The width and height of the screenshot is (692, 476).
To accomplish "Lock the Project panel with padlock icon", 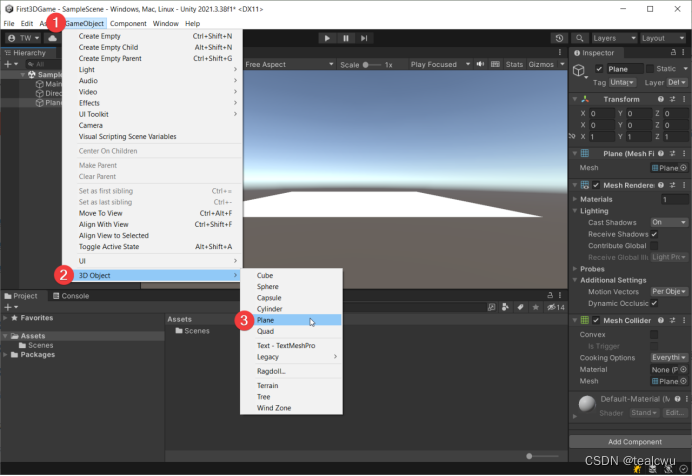I will 550,295.
